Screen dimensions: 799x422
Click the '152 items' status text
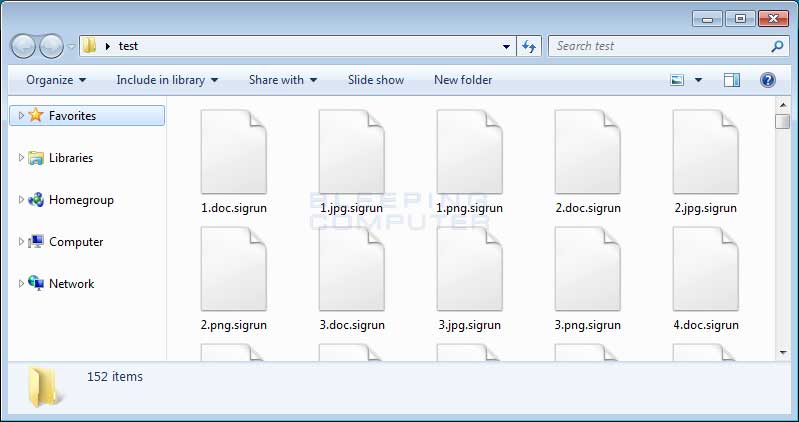[115, 377]
